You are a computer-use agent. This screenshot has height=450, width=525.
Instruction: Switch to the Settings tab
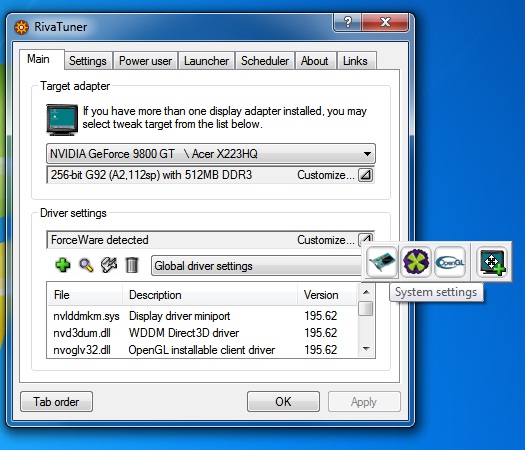click(88, 61)
